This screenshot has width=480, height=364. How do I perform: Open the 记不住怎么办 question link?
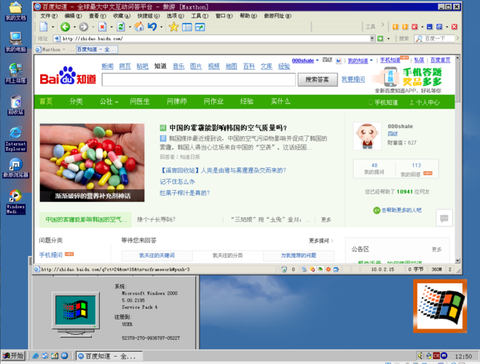[x=177, y=182]
